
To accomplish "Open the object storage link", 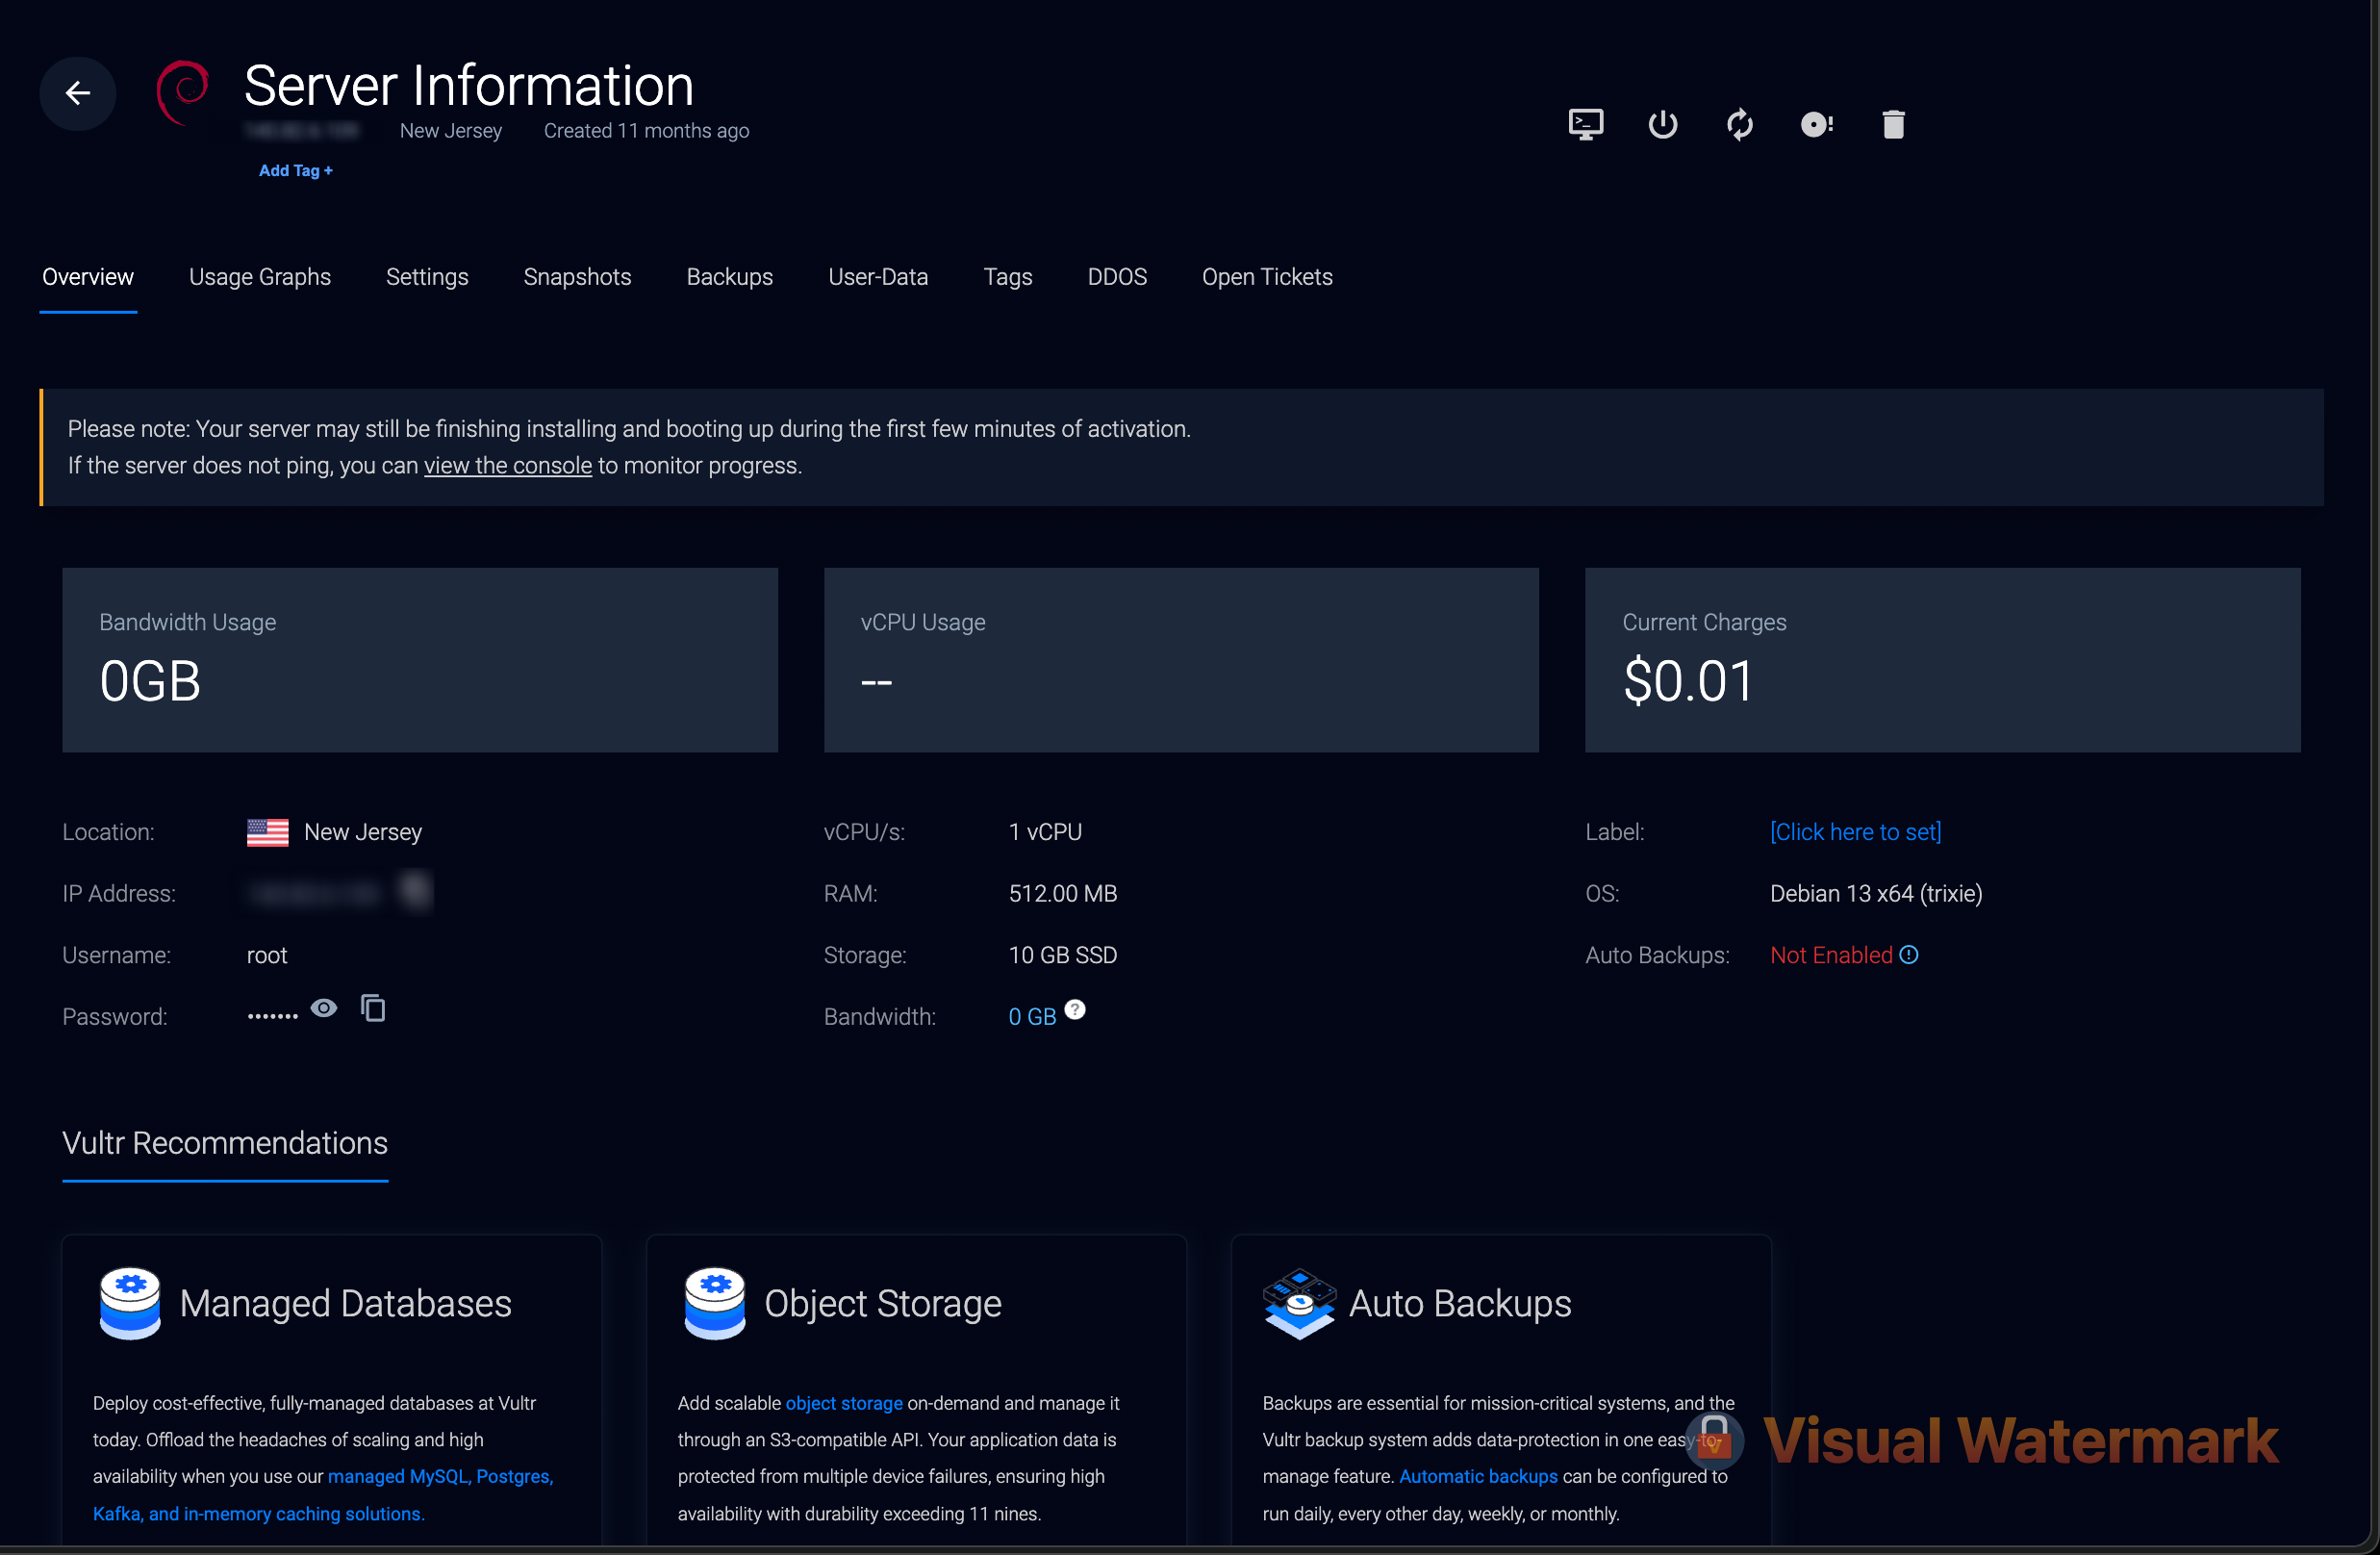I will (x=844, y=1403).
